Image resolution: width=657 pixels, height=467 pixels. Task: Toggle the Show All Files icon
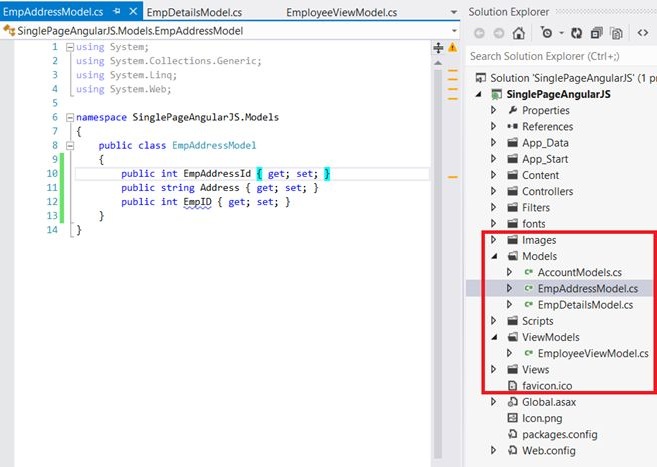(616, 33)
